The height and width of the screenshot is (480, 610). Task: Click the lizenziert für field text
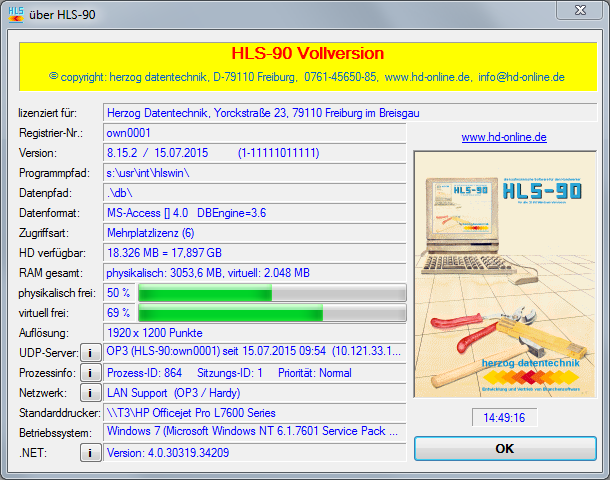(350, 112)
